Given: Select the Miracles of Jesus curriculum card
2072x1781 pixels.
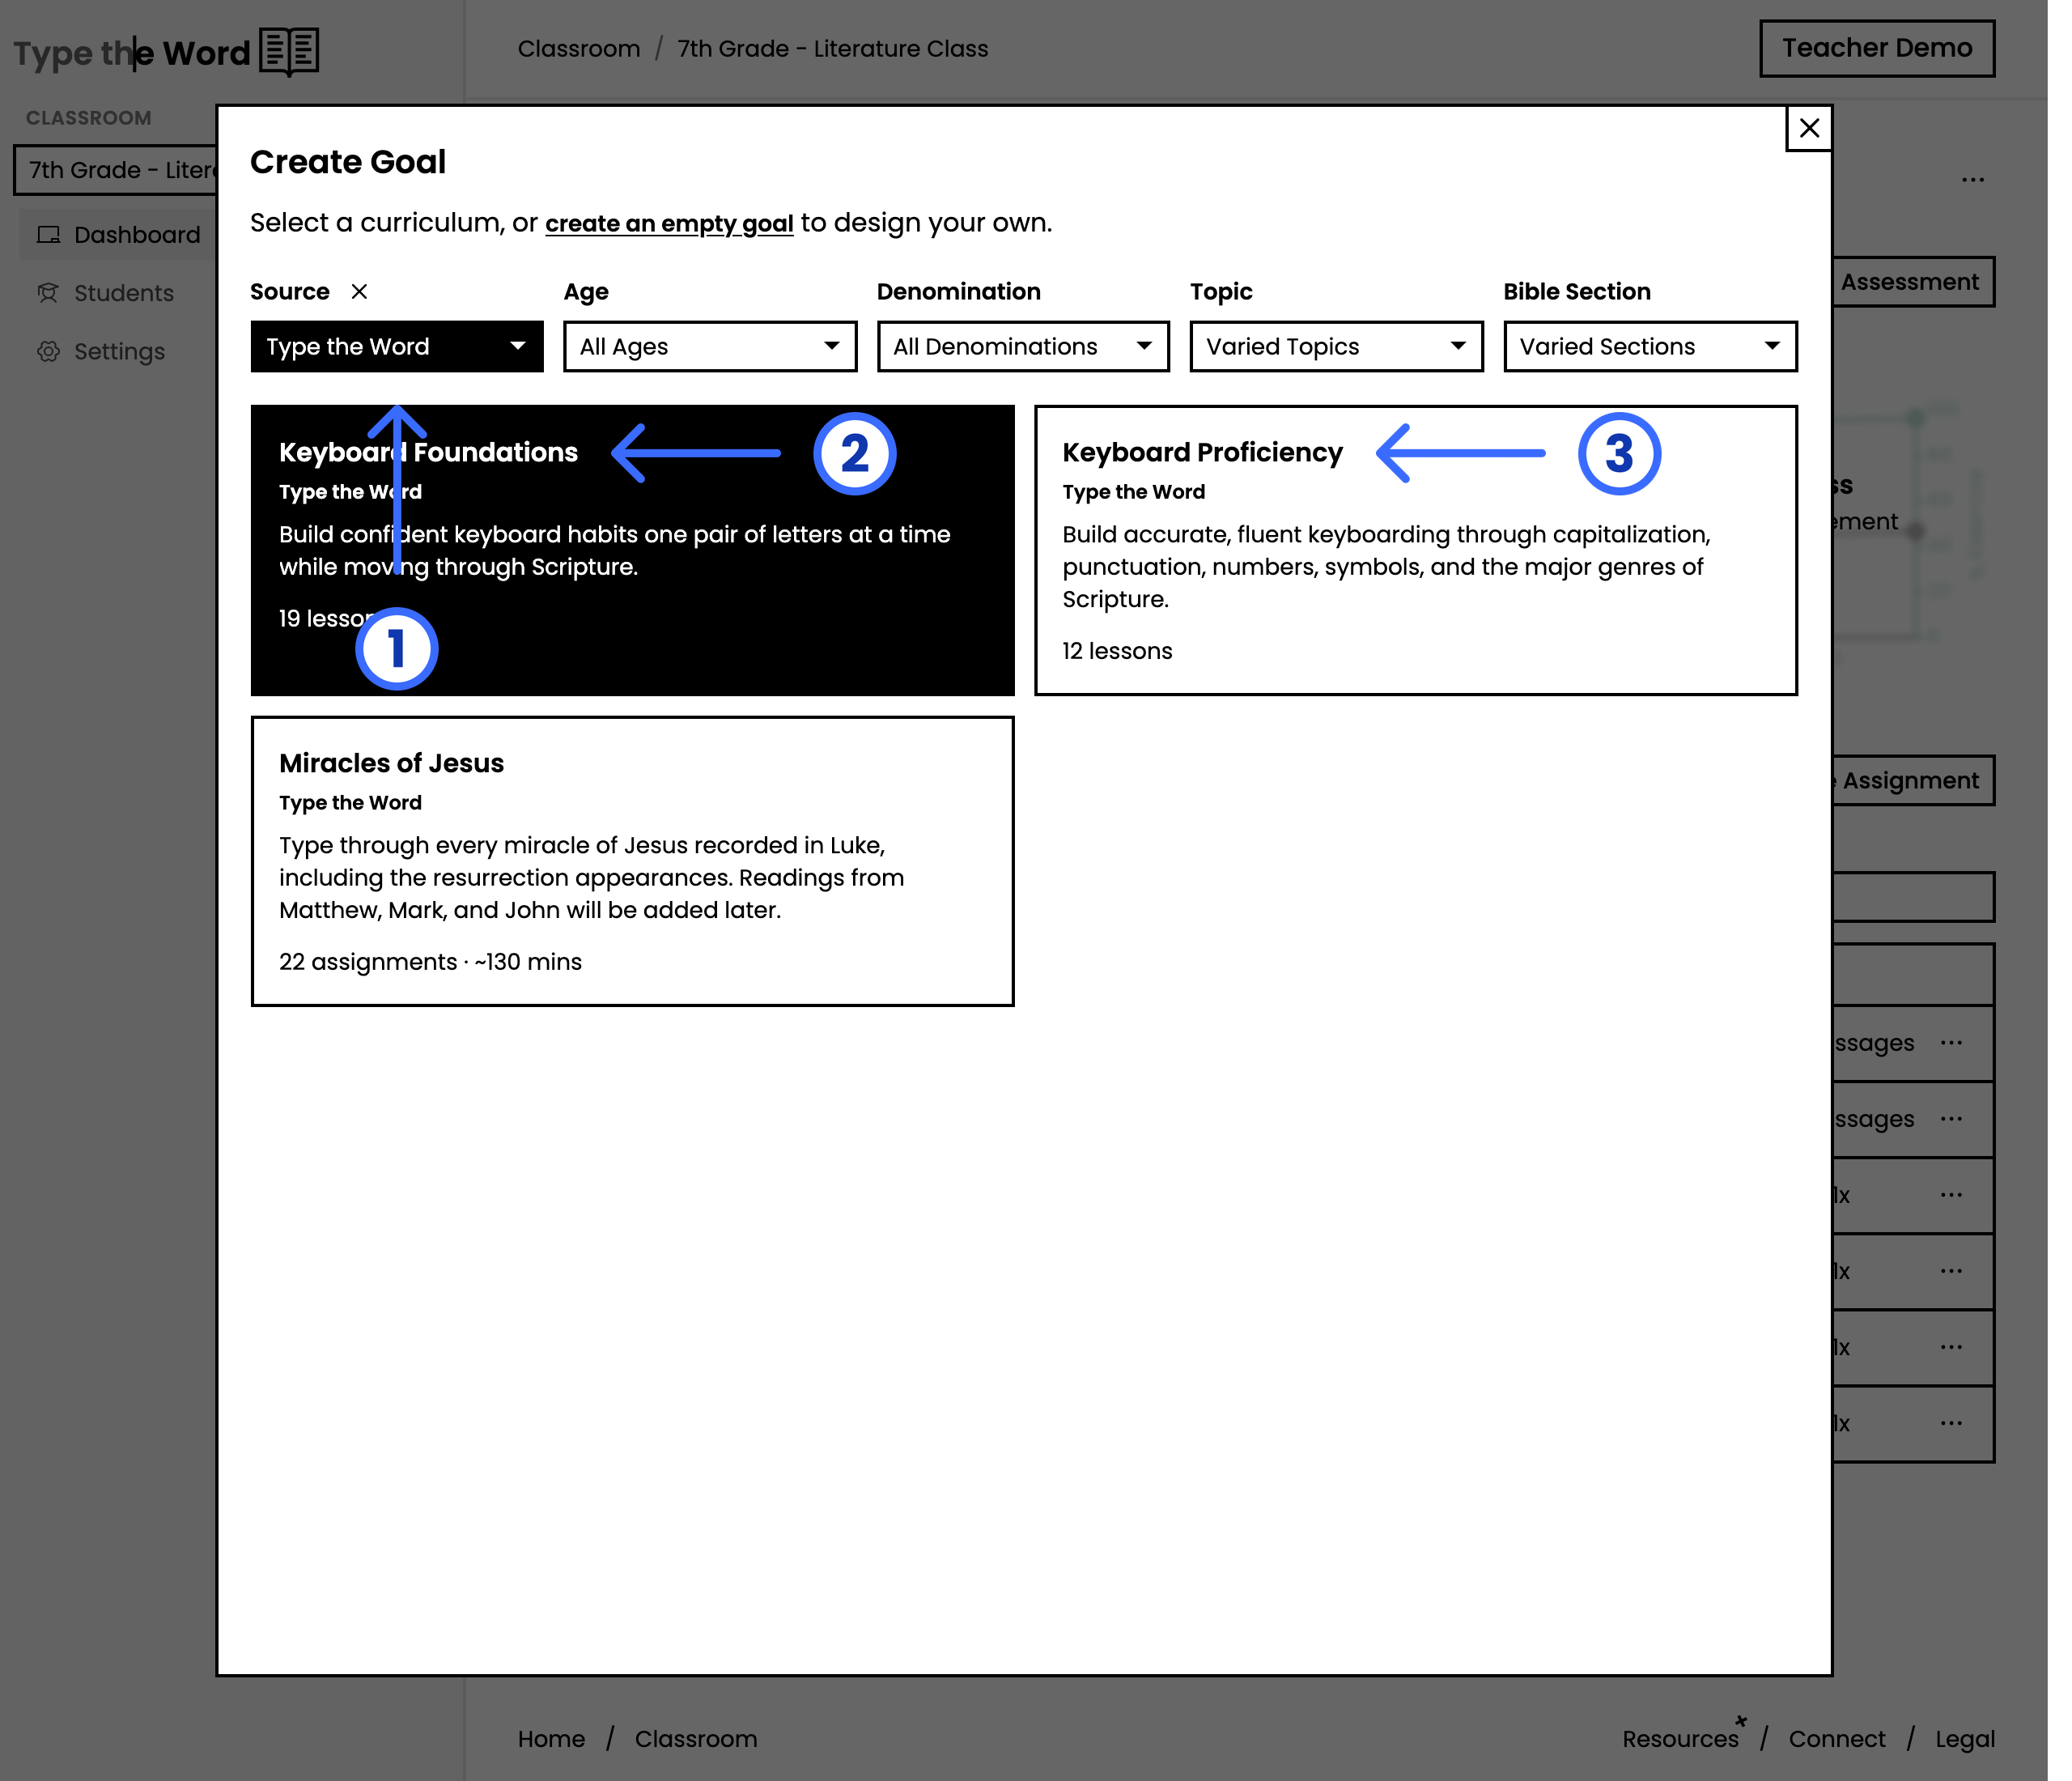Looking at the screenshot, I should pos(632,861).
